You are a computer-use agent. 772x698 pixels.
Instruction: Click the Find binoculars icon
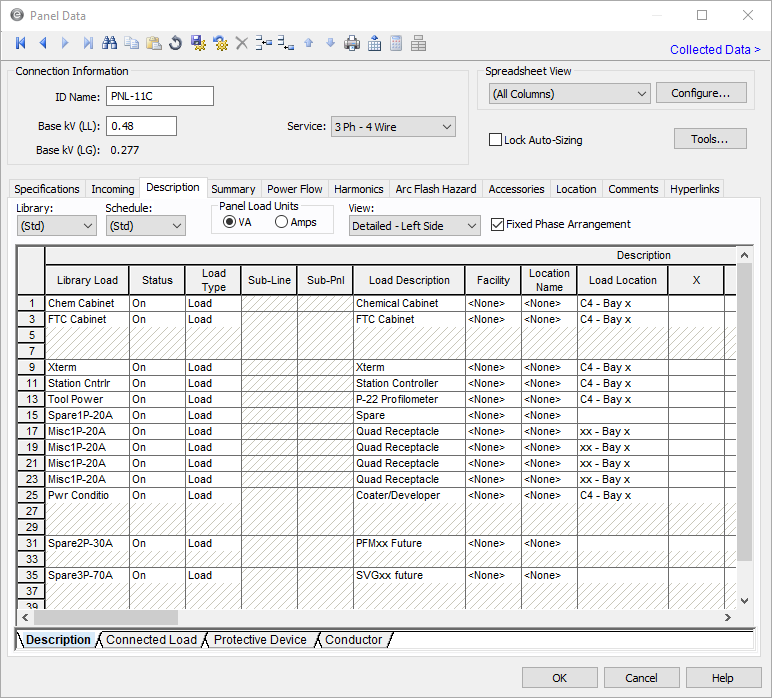click(x=110, y=43)
